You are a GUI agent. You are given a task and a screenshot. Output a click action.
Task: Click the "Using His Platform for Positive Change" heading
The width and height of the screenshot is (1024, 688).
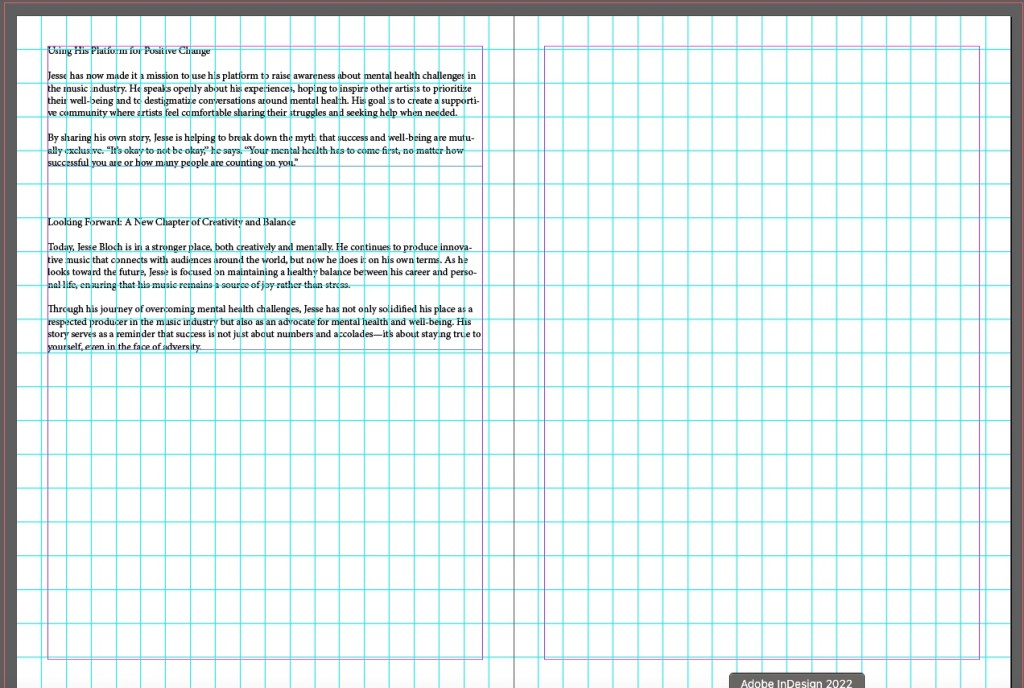(128, 51)
